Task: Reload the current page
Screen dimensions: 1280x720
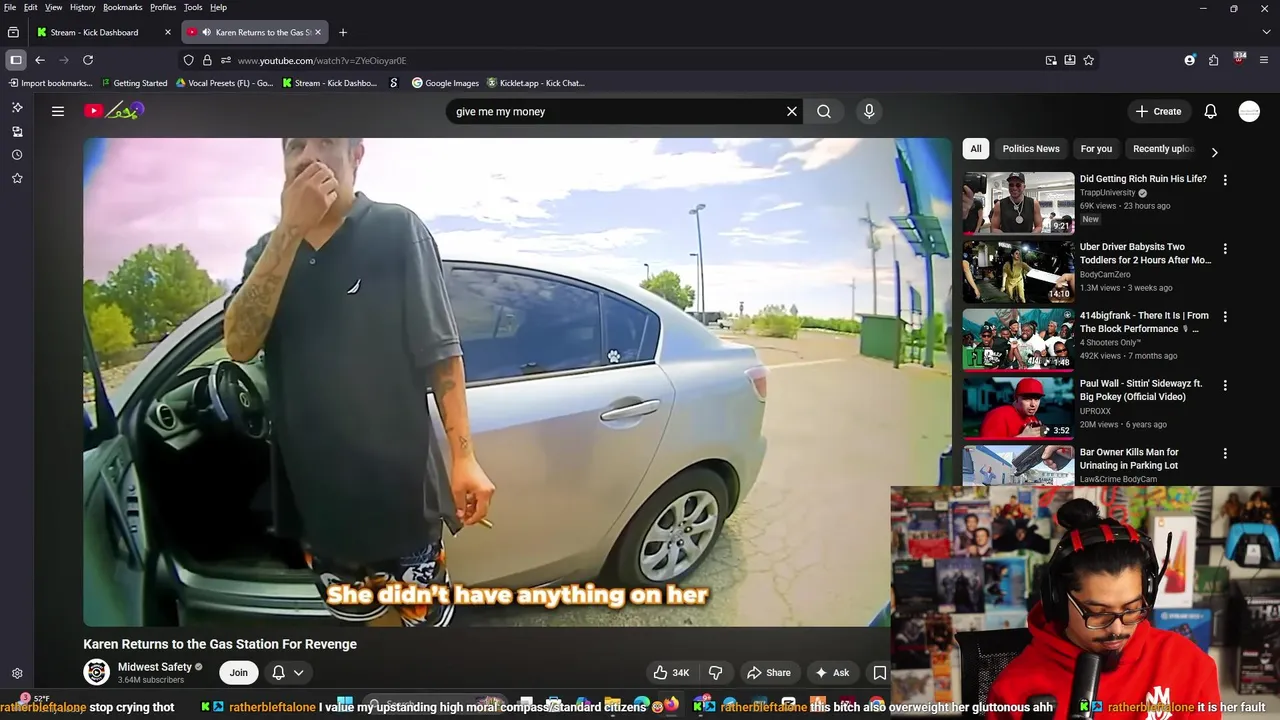Action: point(88,60)
